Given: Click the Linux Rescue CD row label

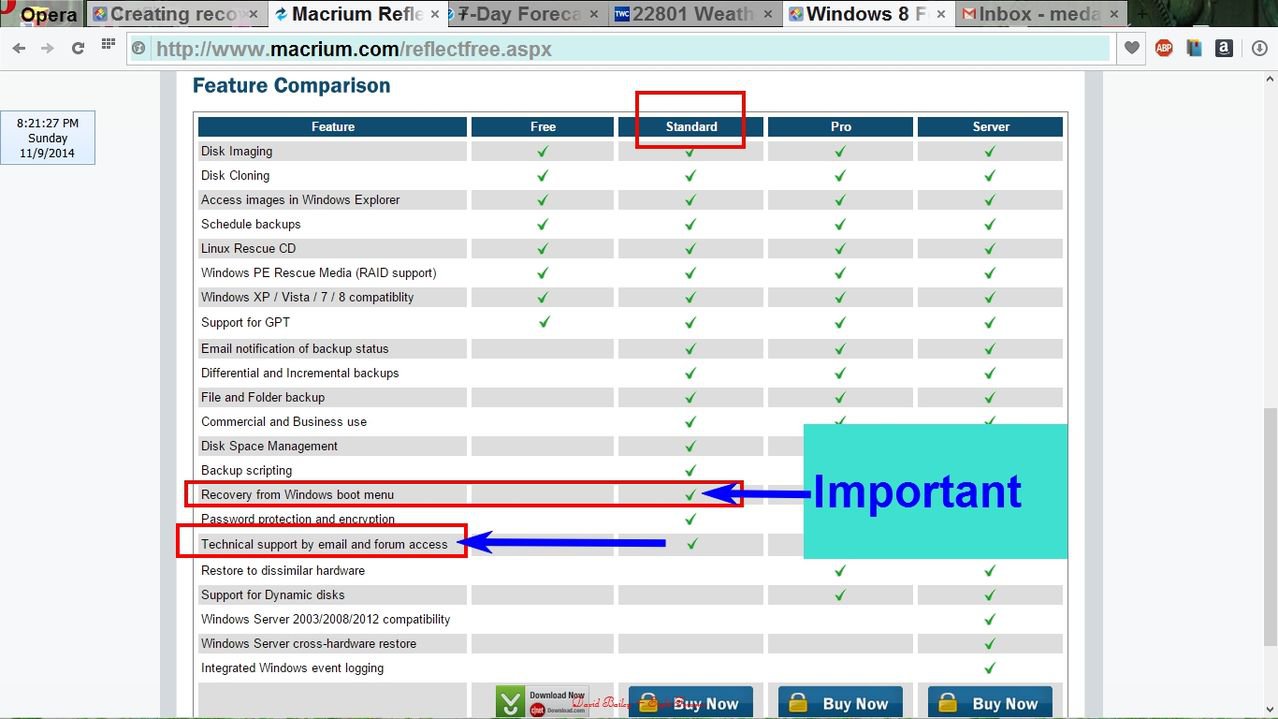Looking at the screenshot, I should pyautogui.click(x=248, y=248).
